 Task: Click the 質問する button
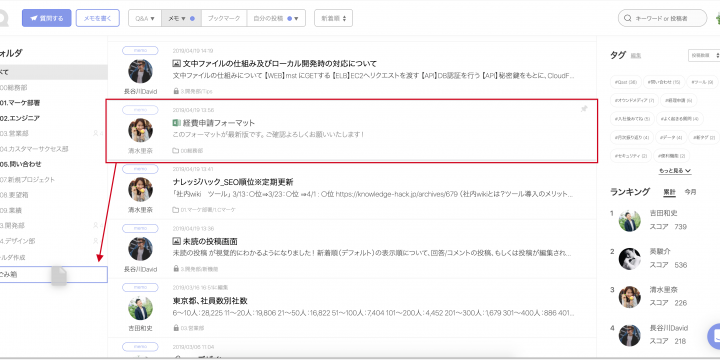coord(47,18)
